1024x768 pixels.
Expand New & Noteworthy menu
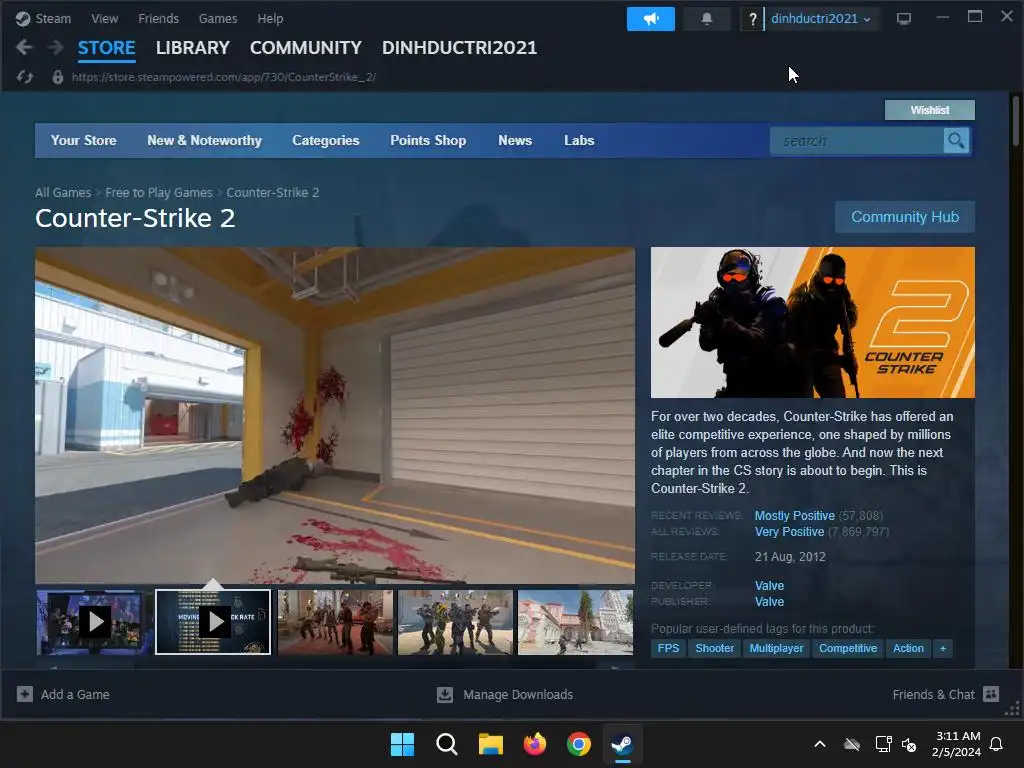(204, 140)
